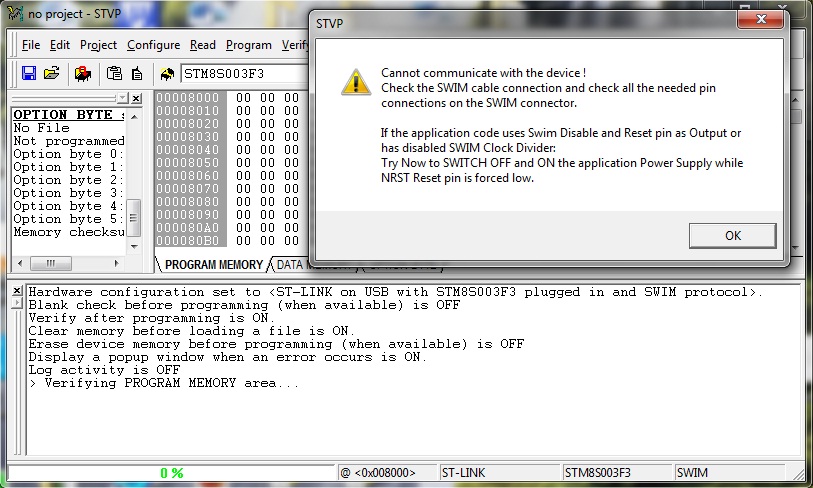Screen dimensions: 813x488
Task: Click the side panel's horizontal scrollbar thumb
Action: click(x=51, y=263)
